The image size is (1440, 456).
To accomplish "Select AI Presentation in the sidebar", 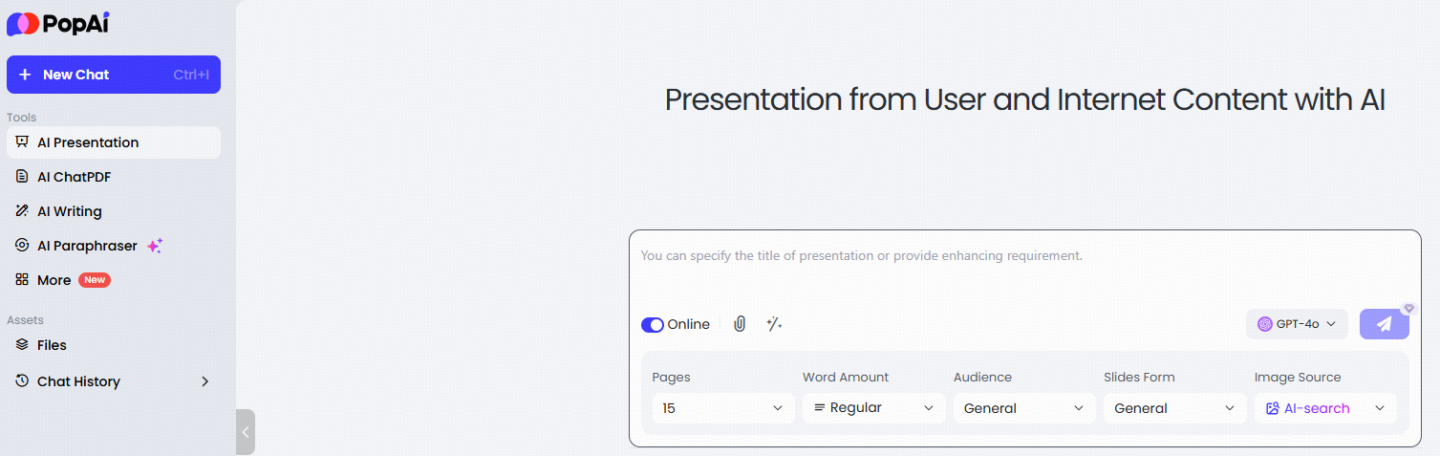I will (x=113, y=142).
